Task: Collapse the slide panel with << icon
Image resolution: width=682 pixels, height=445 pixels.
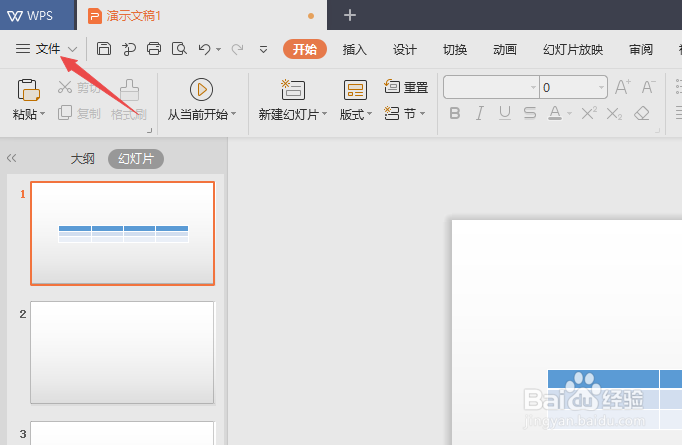Action: [12, 158]
